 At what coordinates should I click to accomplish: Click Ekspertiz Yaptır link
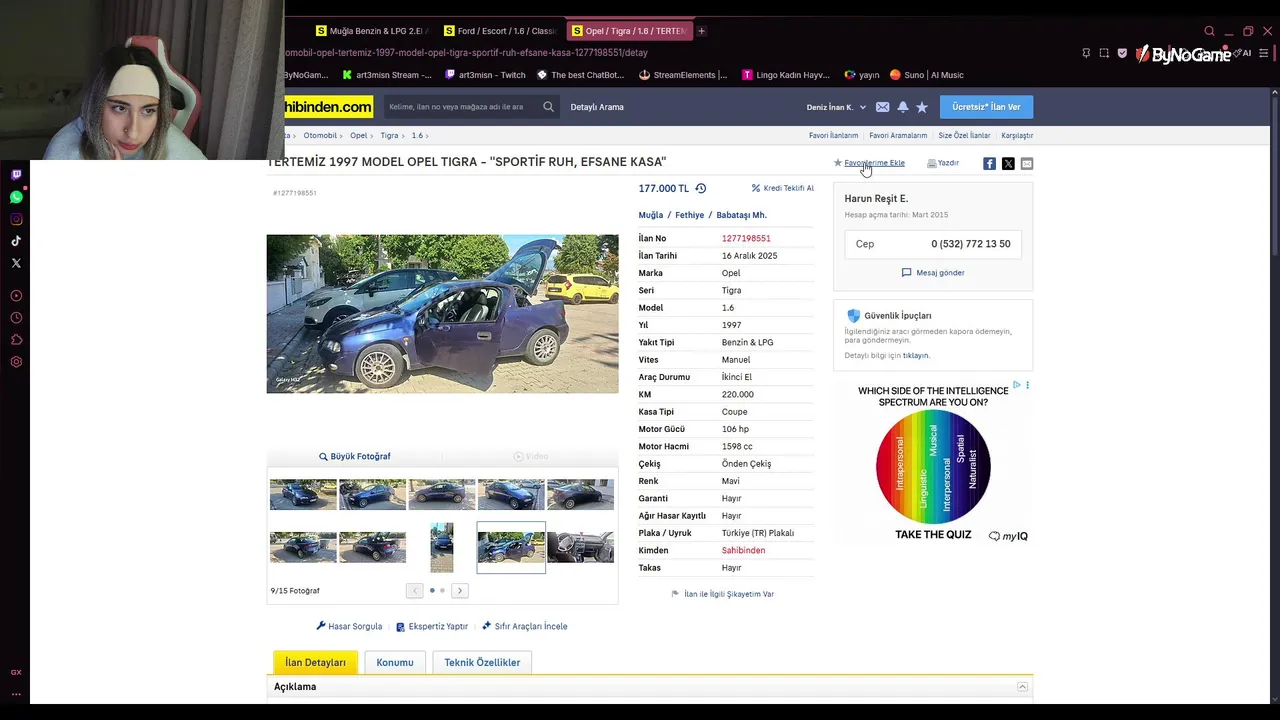(x=432, y=626)
